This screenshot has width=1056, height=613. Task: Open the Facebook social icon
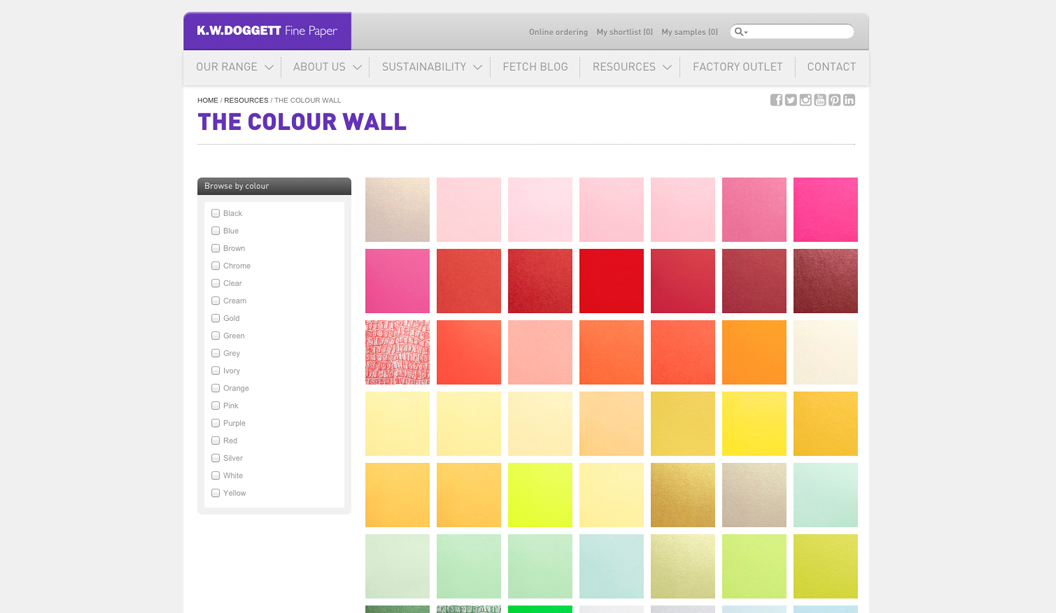click(776, 100)
